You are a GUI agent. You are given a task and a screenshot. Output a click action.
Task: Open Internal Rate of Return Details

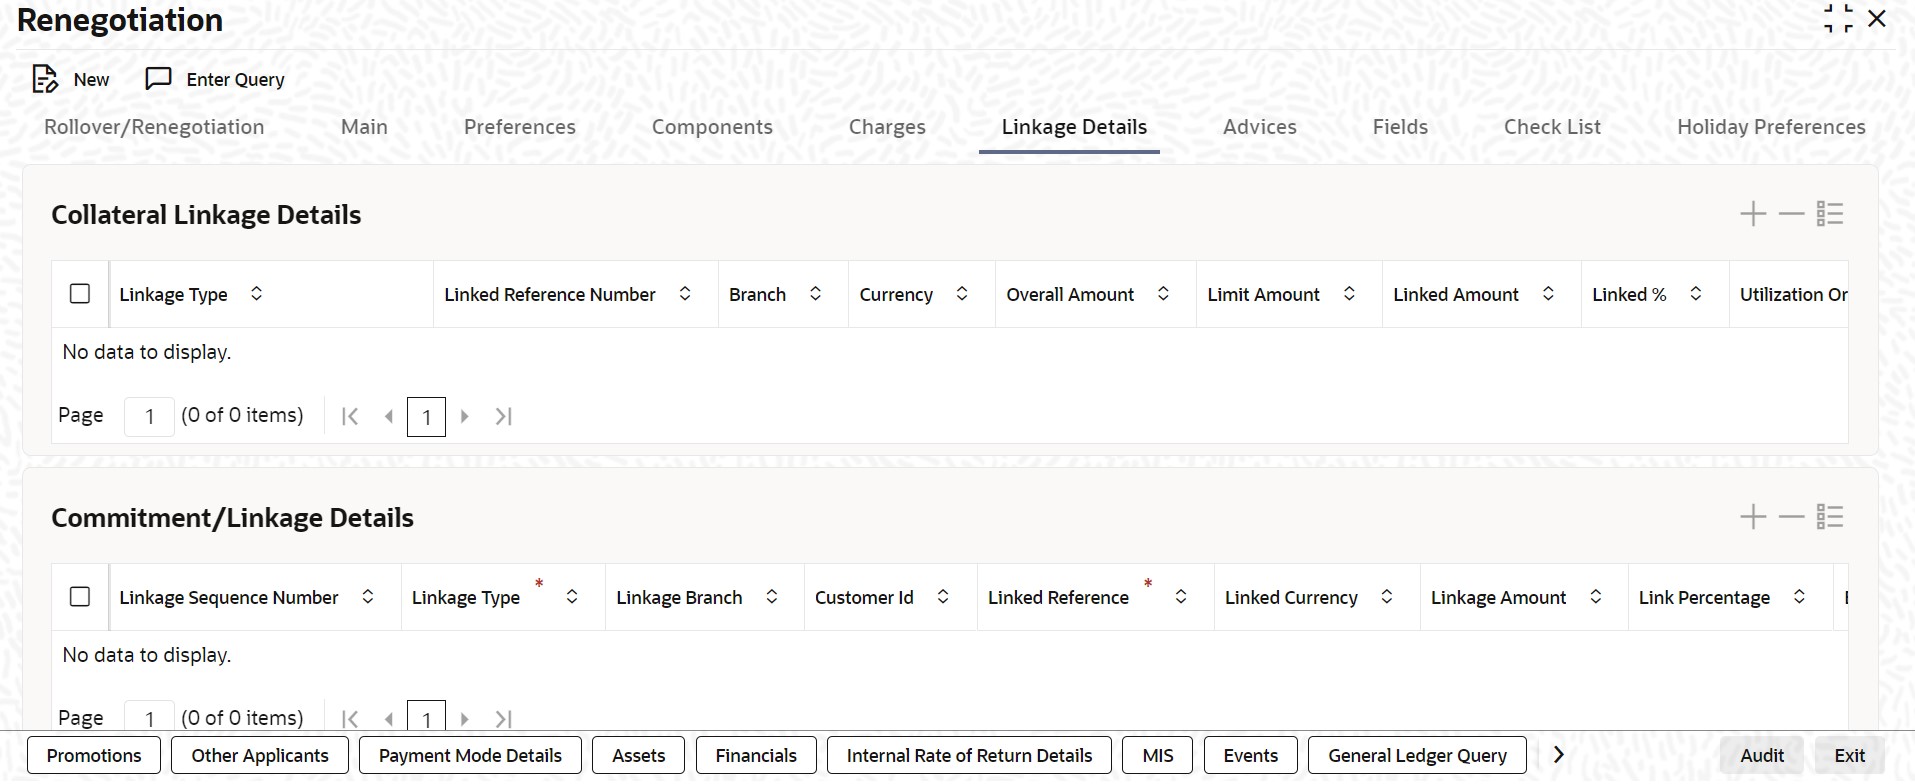click(969, 755)
